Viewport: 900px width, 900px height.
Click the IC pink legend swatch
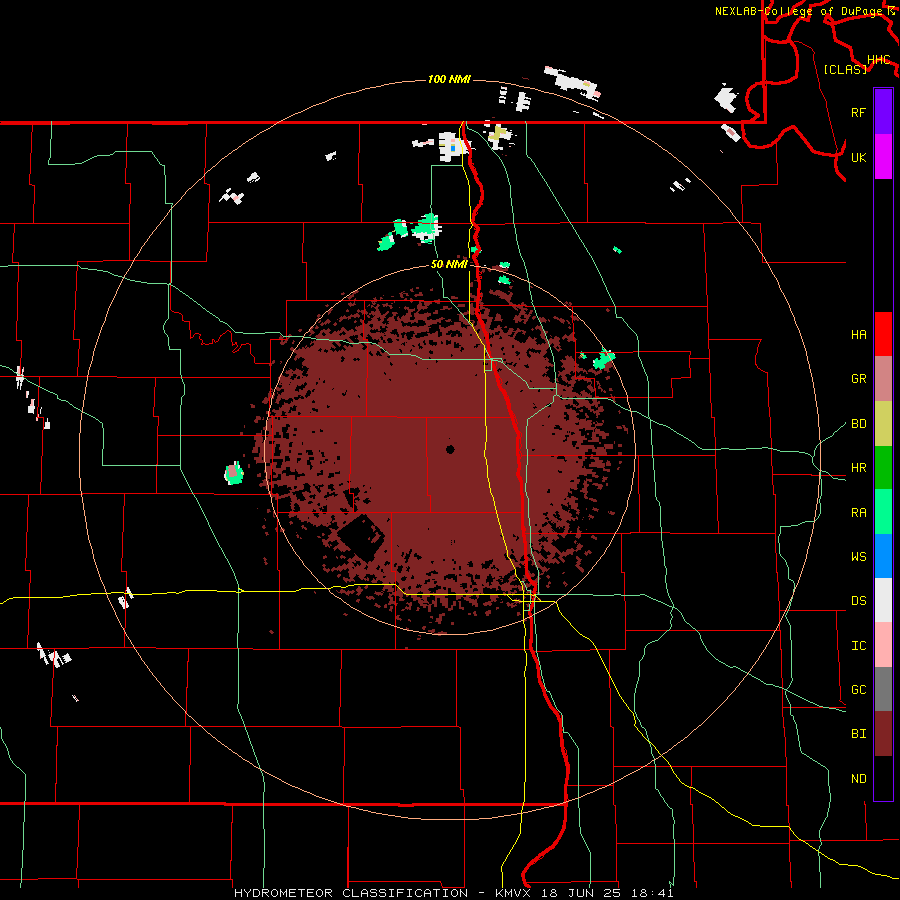883,645
